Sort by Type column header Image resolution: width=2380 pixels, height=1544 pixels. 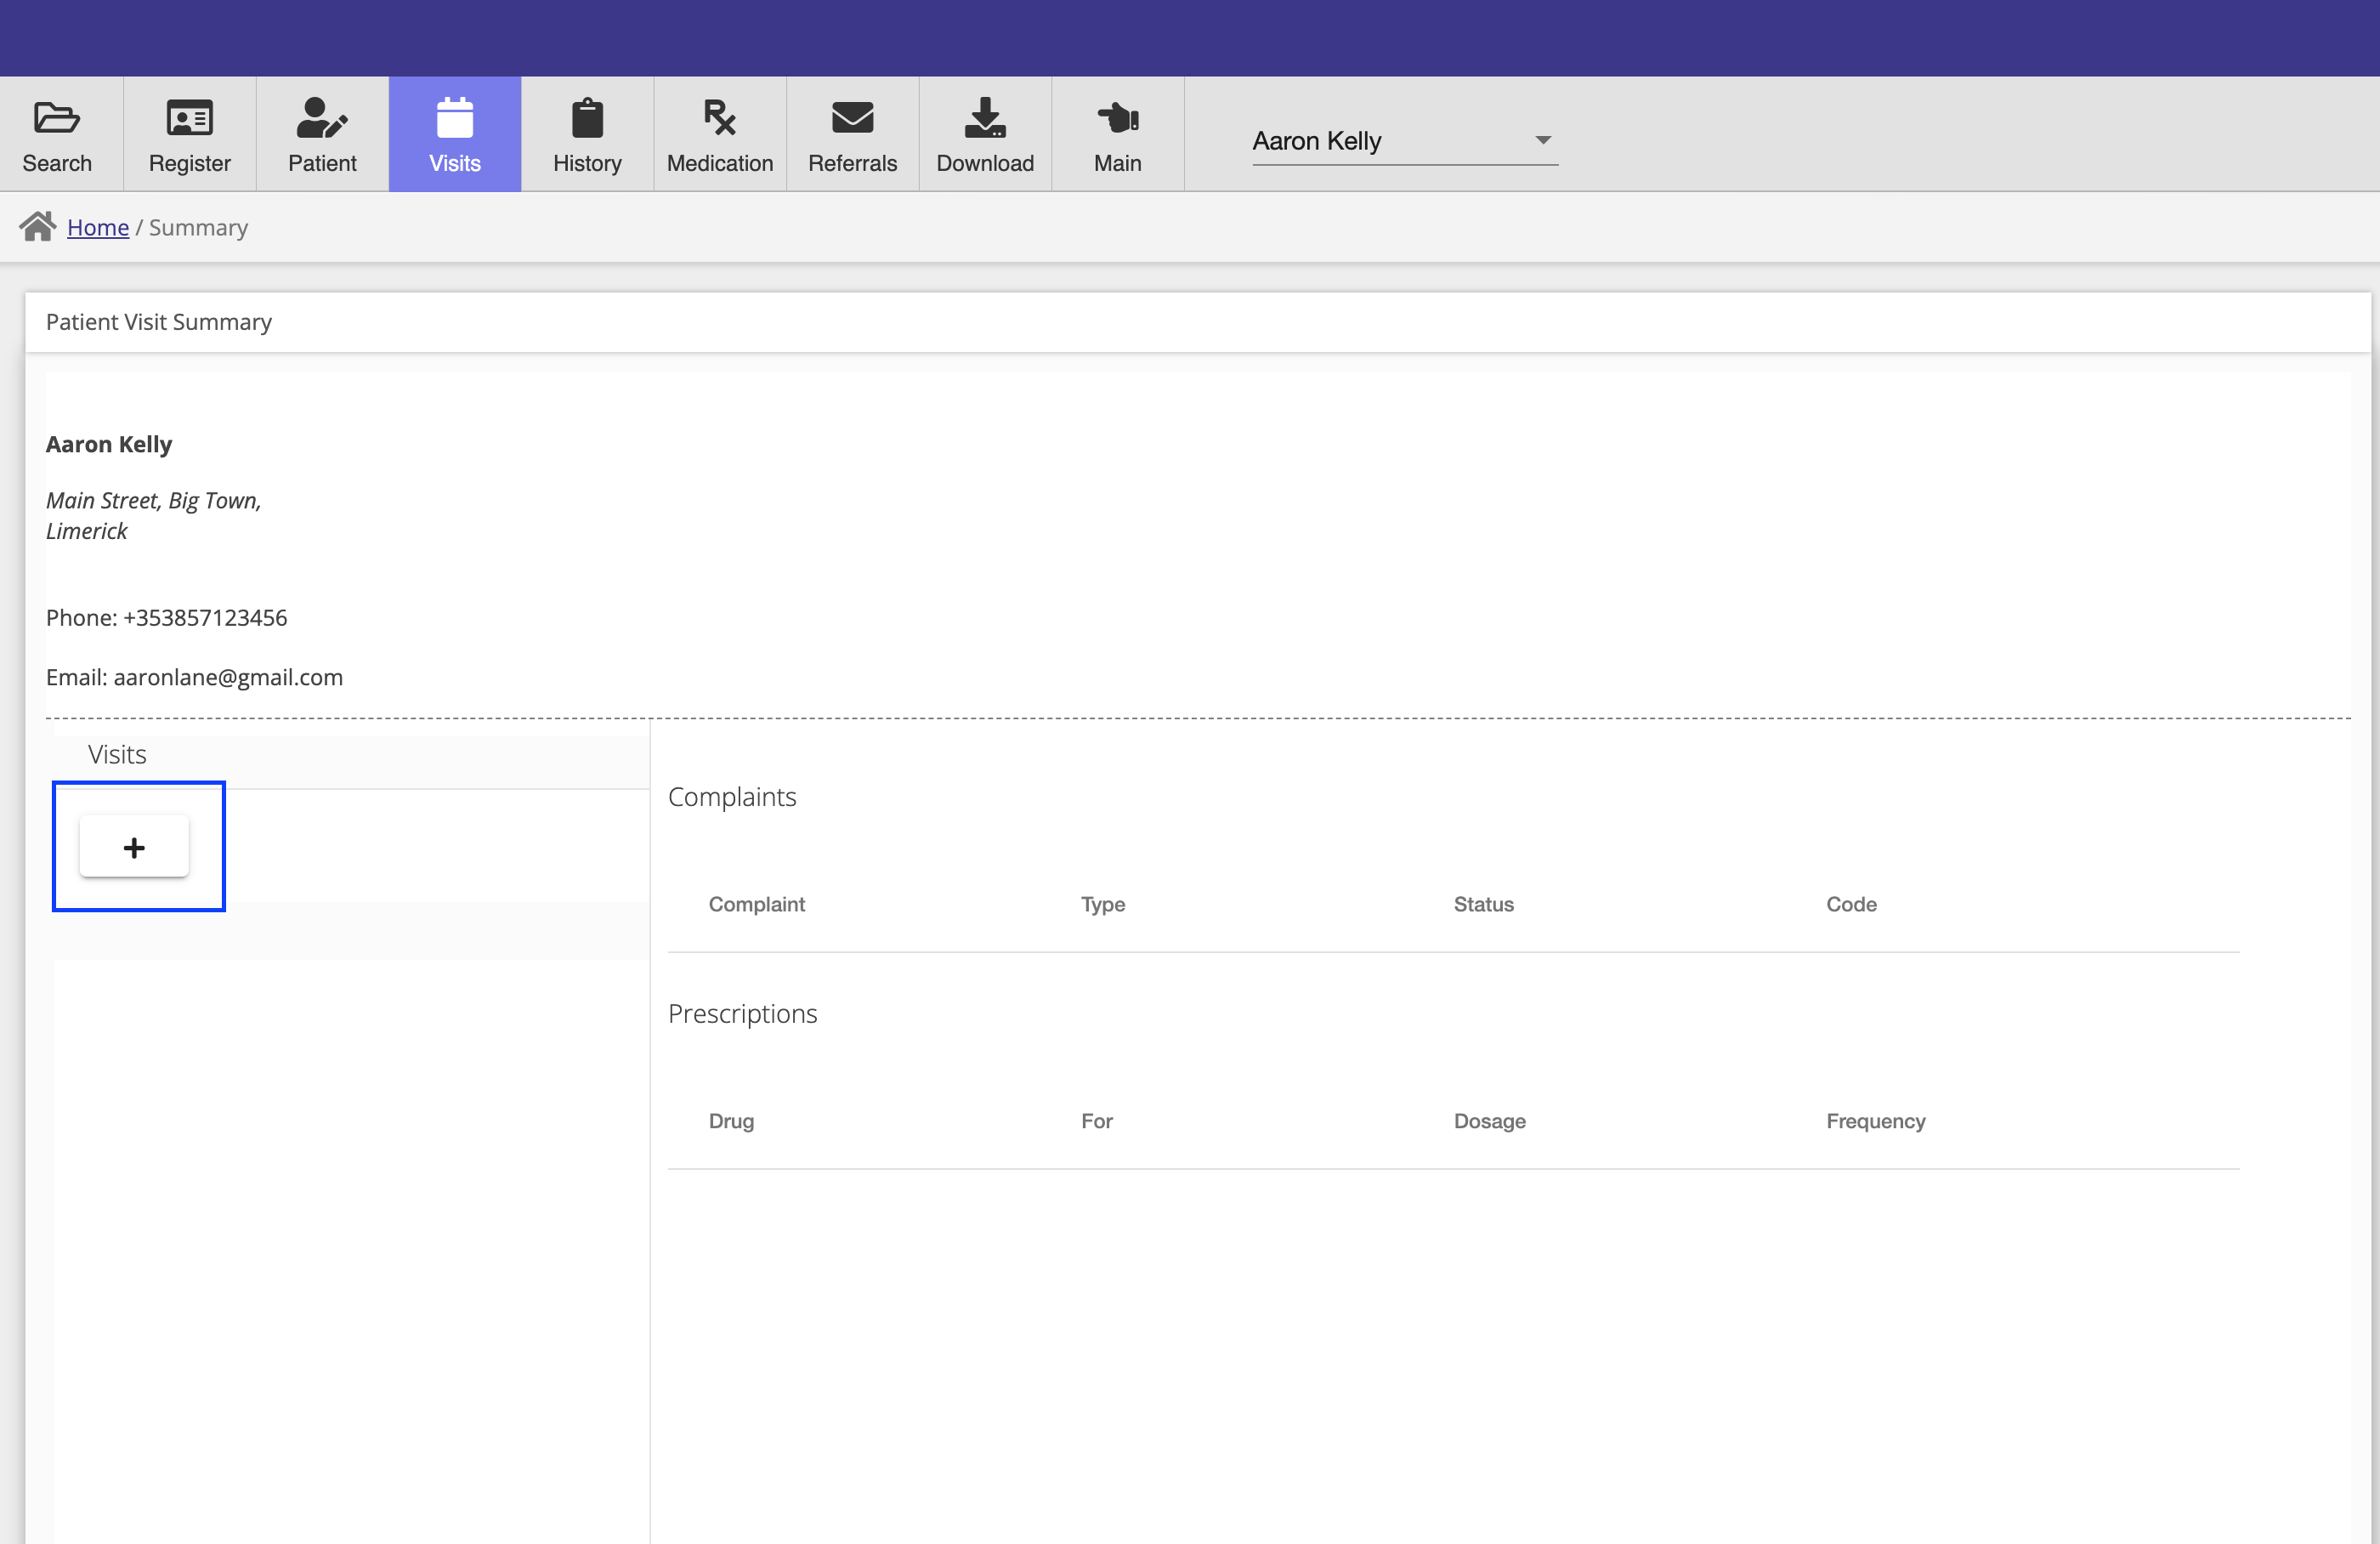(1103, 904)
